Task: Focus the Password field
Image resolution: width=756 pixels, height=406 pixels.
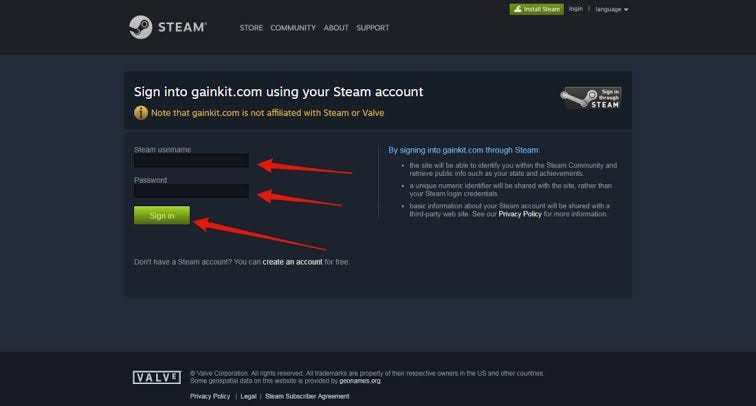Action: (191, 191)
